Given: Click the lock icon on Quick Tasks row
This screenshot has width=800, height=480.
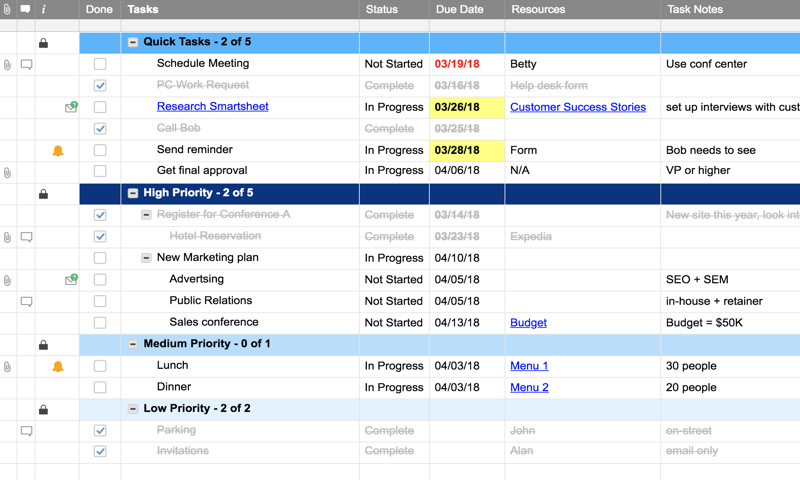Looking at the screenshot, I should coord(43,43).
